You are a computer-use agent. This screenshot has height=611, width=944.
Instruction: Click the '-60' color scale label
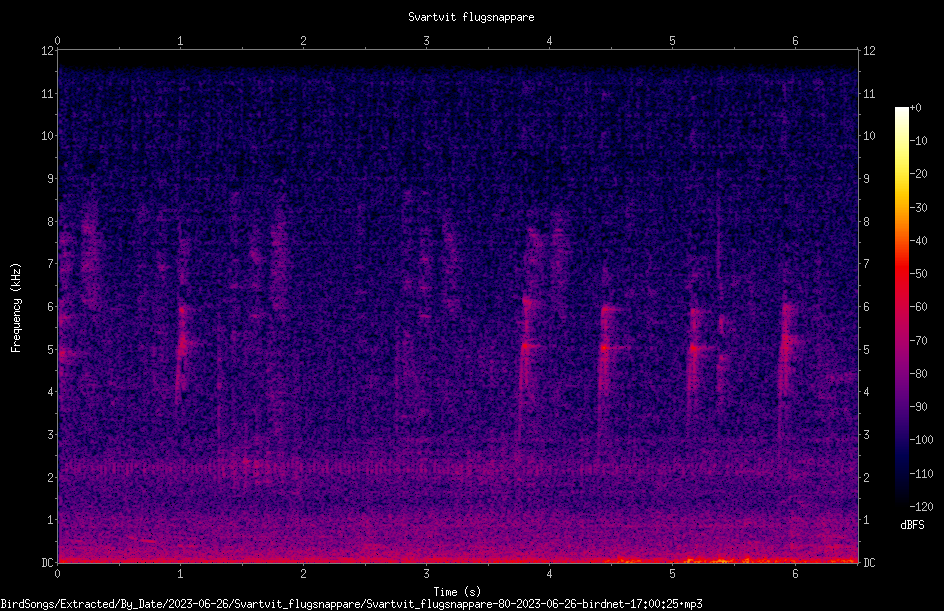(919, 307)
